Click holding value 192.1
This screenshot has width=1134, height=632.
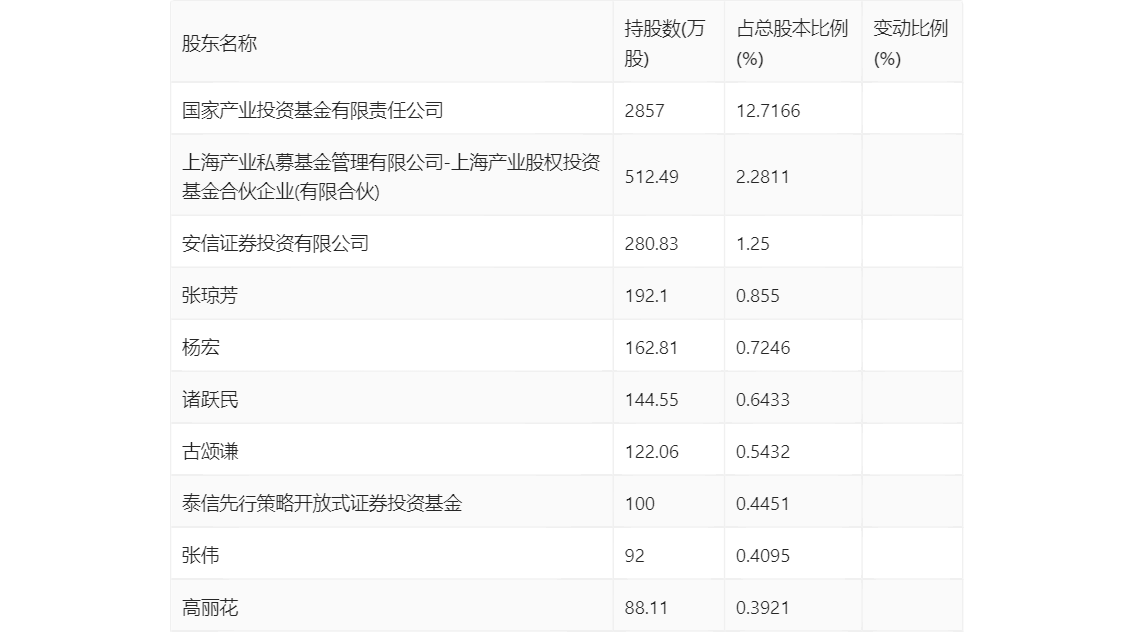(647, 296)
